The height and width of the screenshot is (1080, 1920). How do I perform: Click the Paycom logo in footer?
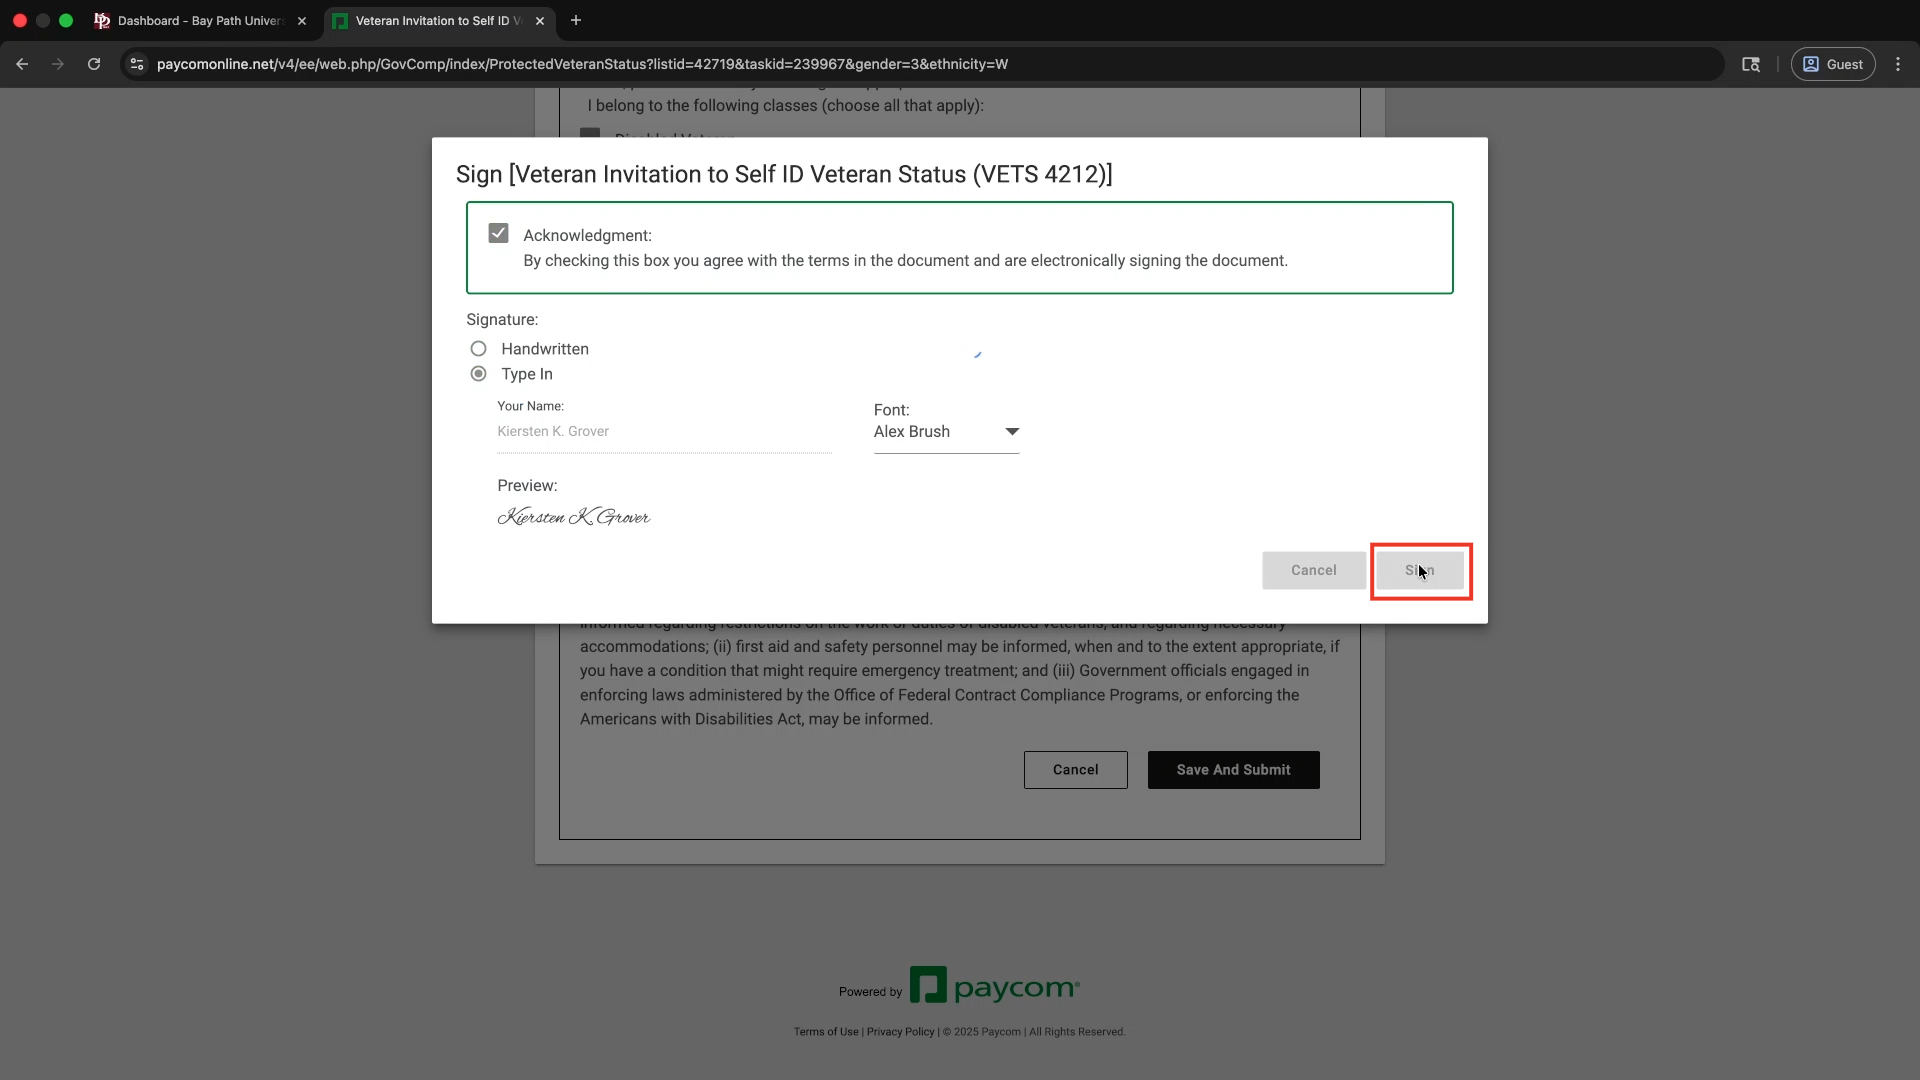pyautogui.click(x=994, y=986)
